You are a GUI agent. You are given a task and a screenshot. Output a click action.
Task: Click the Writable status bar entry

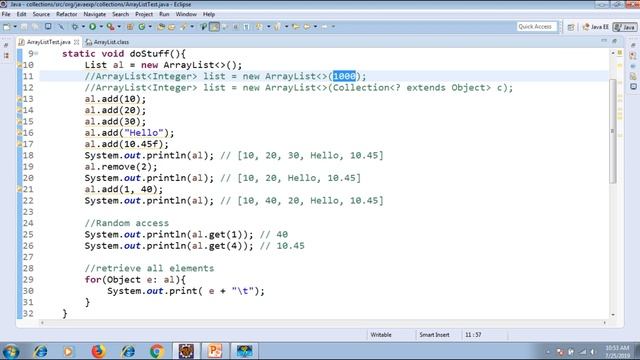pos(381,335)
